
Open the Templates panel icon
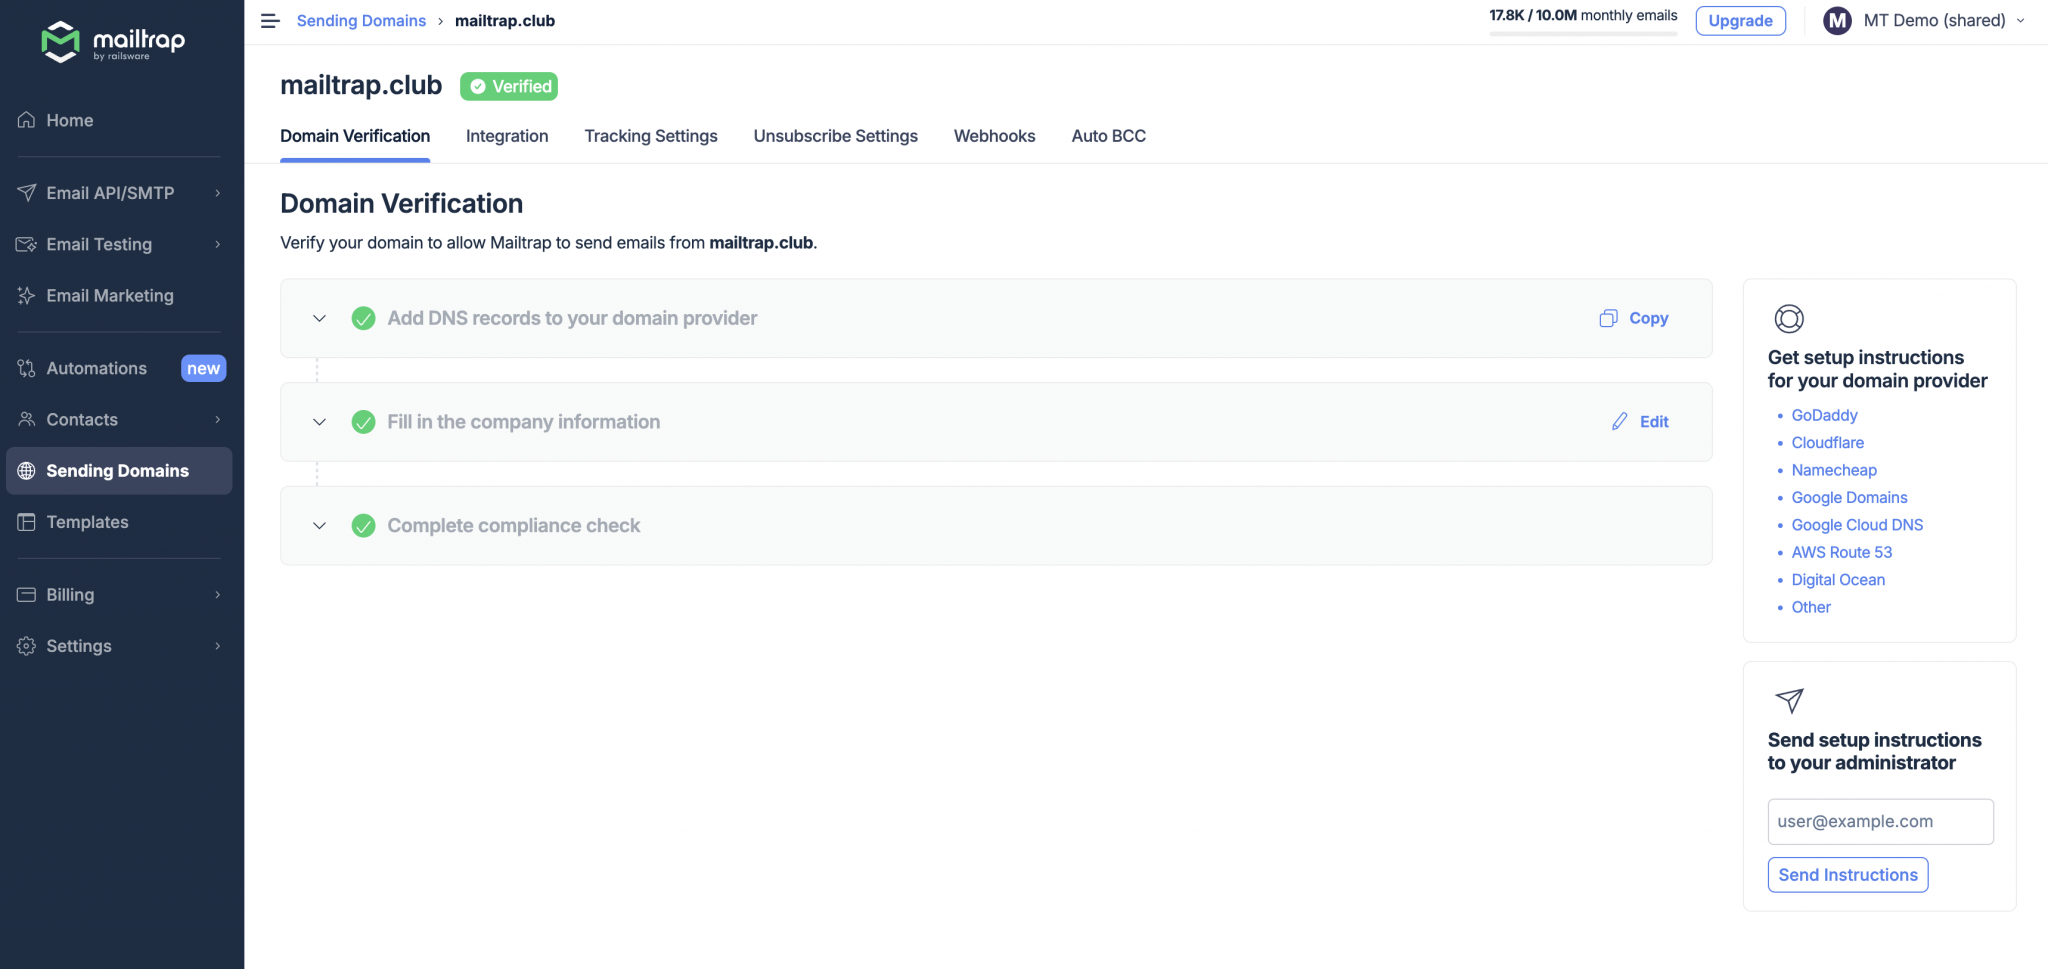coord(27,522)
